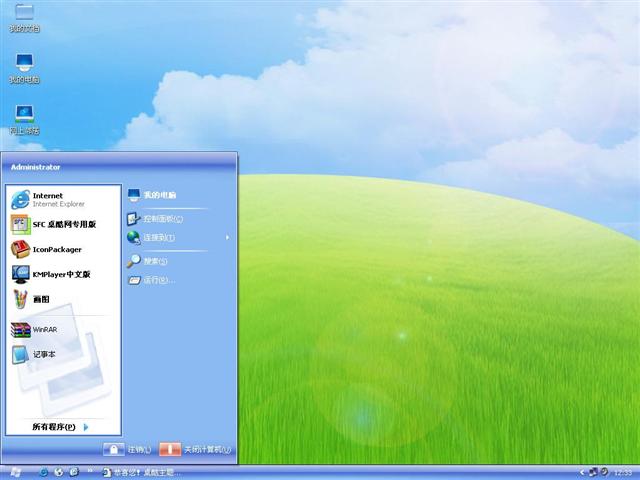Expand hidden system tray icons arrow

583,473
